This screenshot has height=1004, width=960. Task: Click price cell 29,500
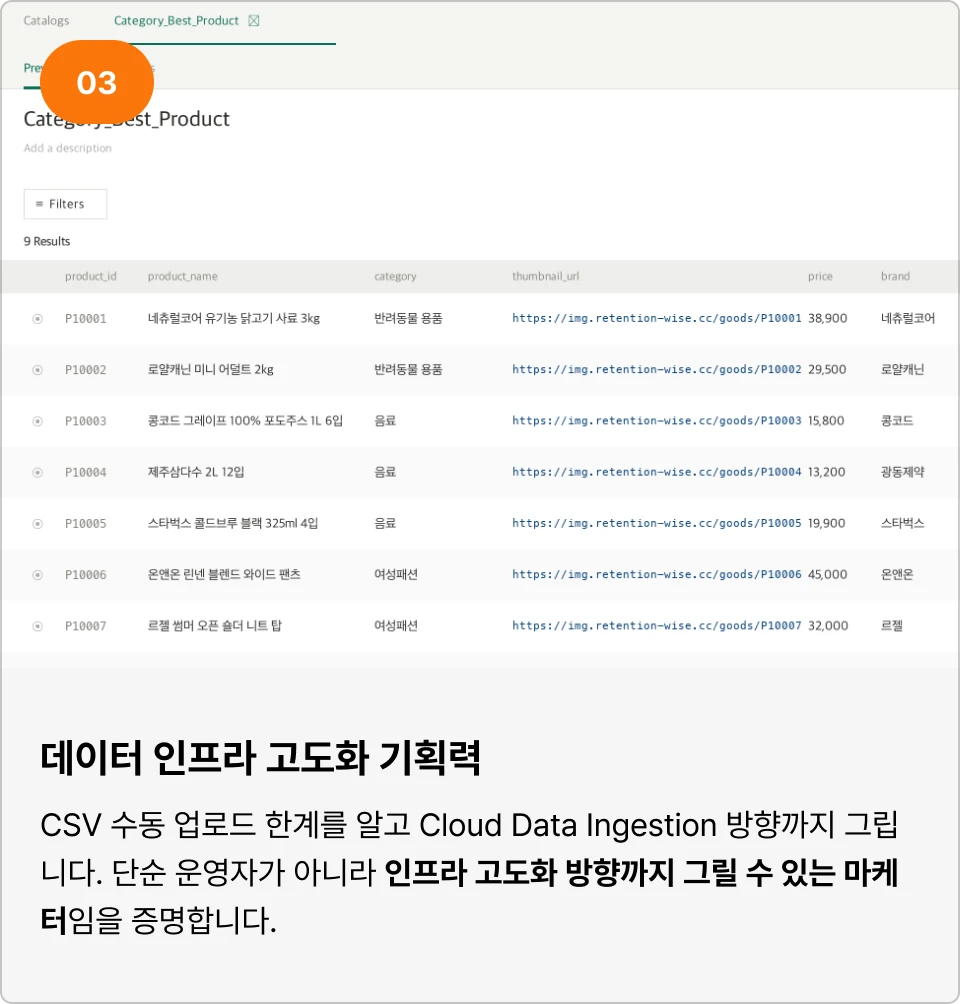827,369
